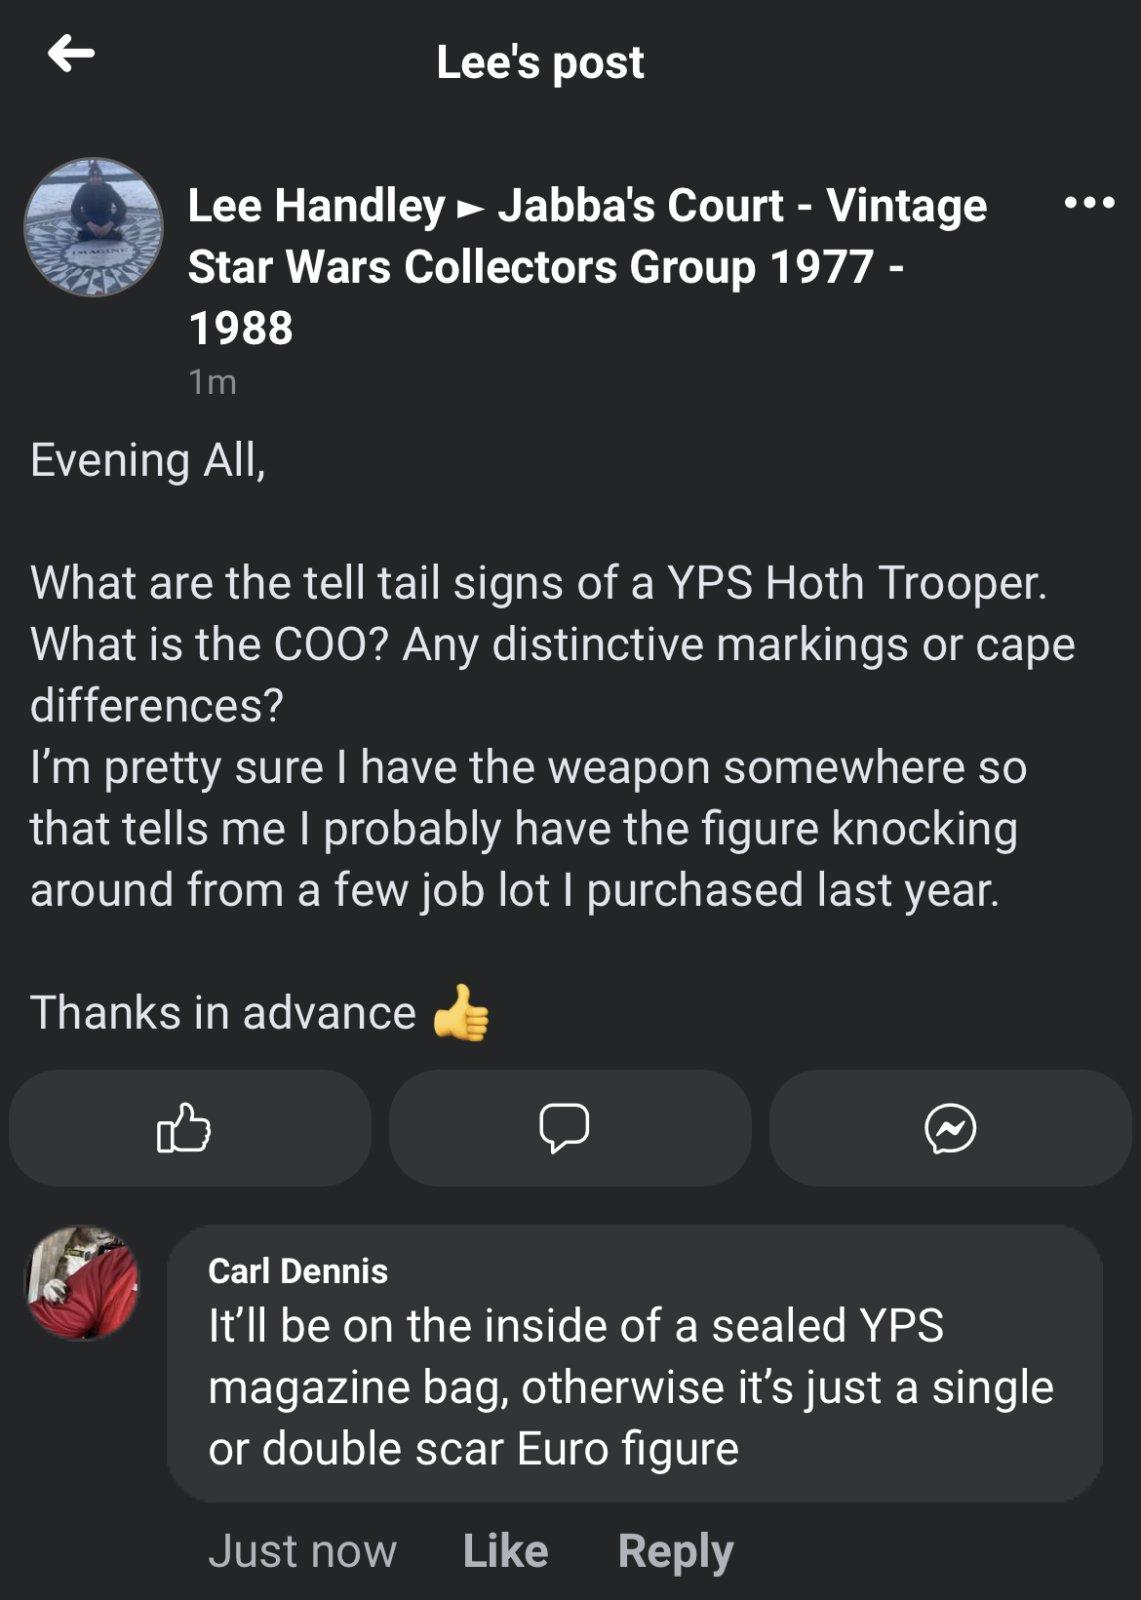Reply to Carl Dennis's comment
1141x1600 pixels.
click(675, 1550)
